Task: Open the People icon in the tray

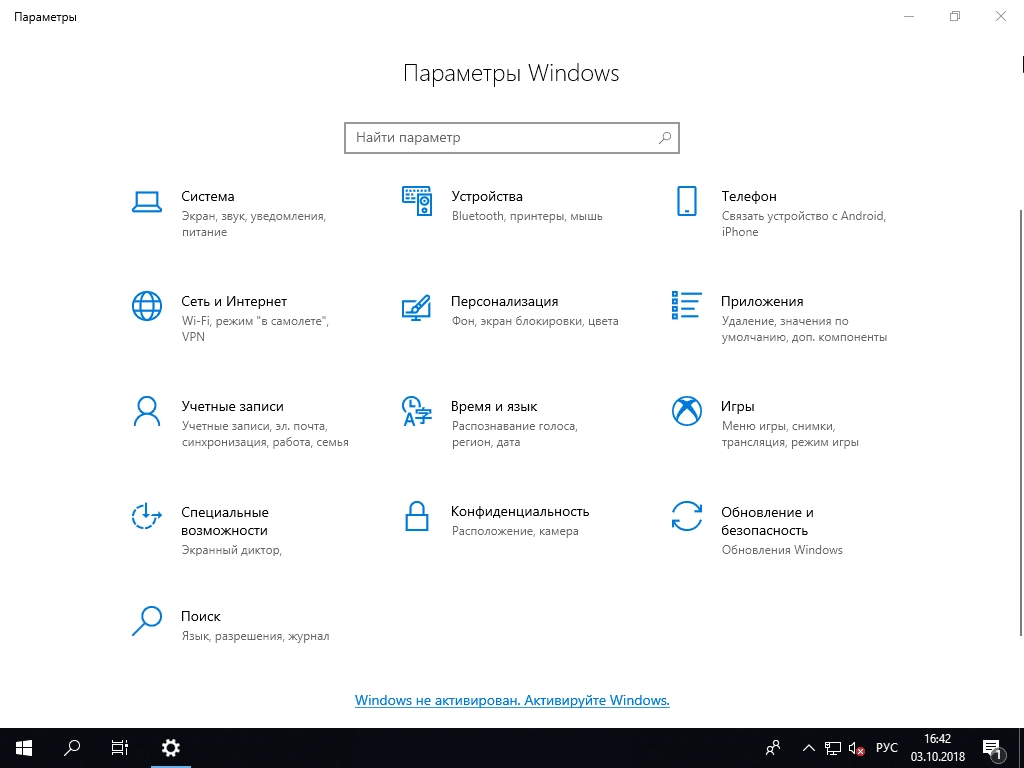Action: tap(773, 748)
